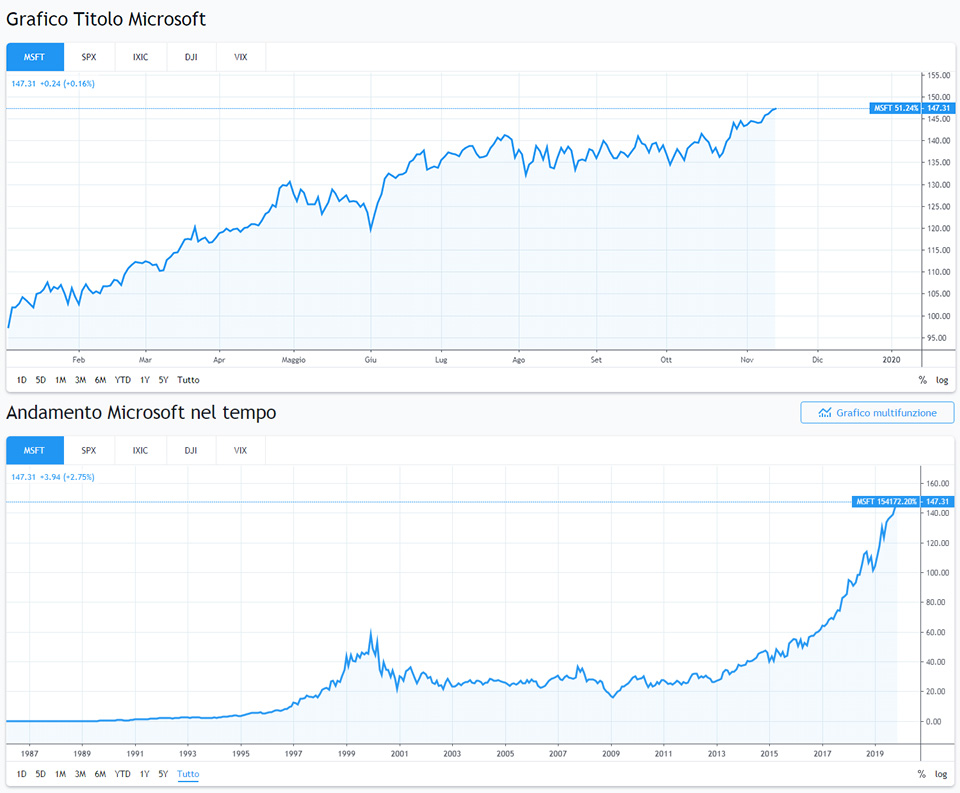Open IXIC tab in top chart
This screenshot has width=960, height=793.
(x=140, y=57)
